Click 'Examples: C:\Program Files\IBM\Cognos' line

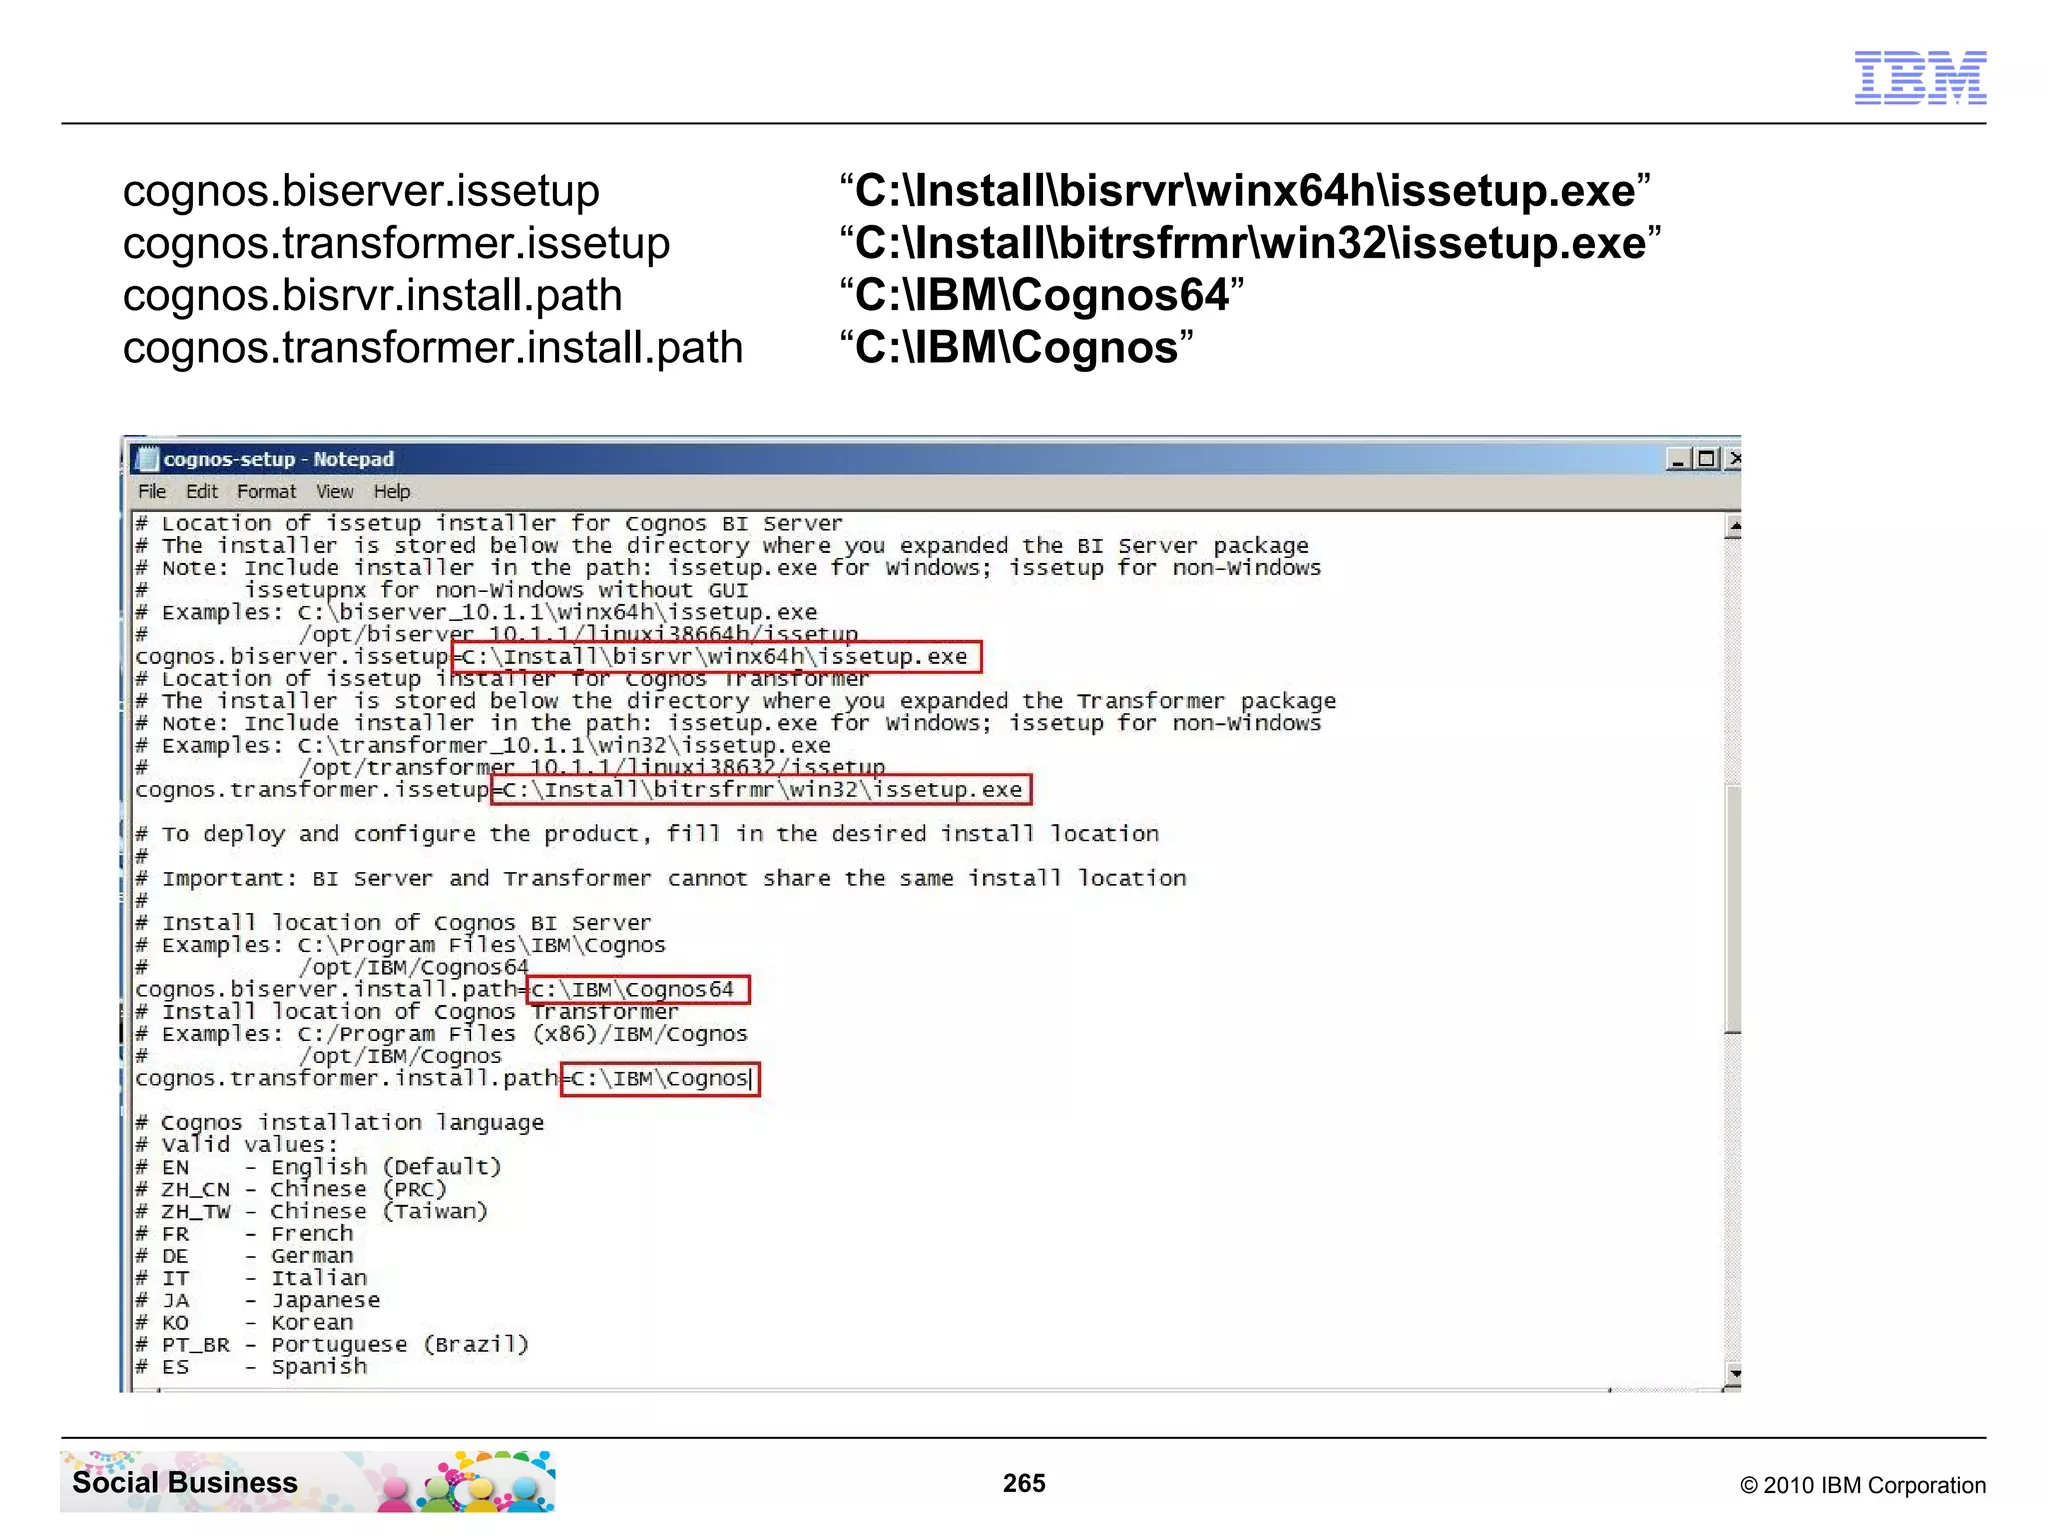(400, 945)
